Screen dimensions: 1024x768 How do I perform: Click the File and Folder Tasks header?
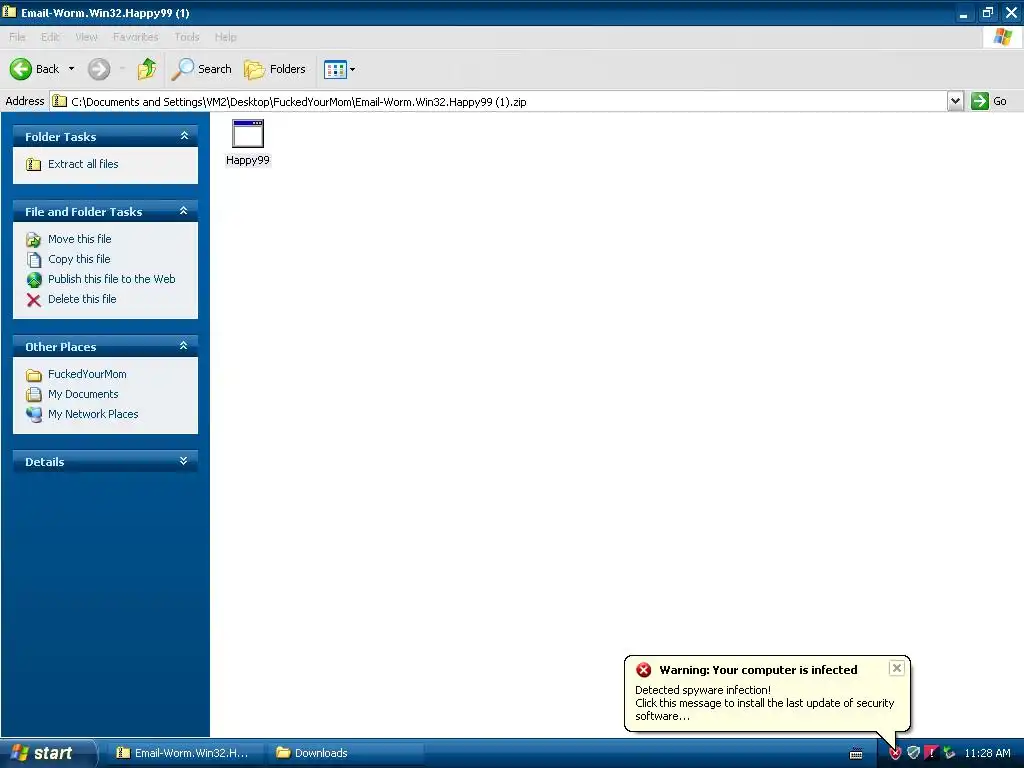tap(105, 212)
